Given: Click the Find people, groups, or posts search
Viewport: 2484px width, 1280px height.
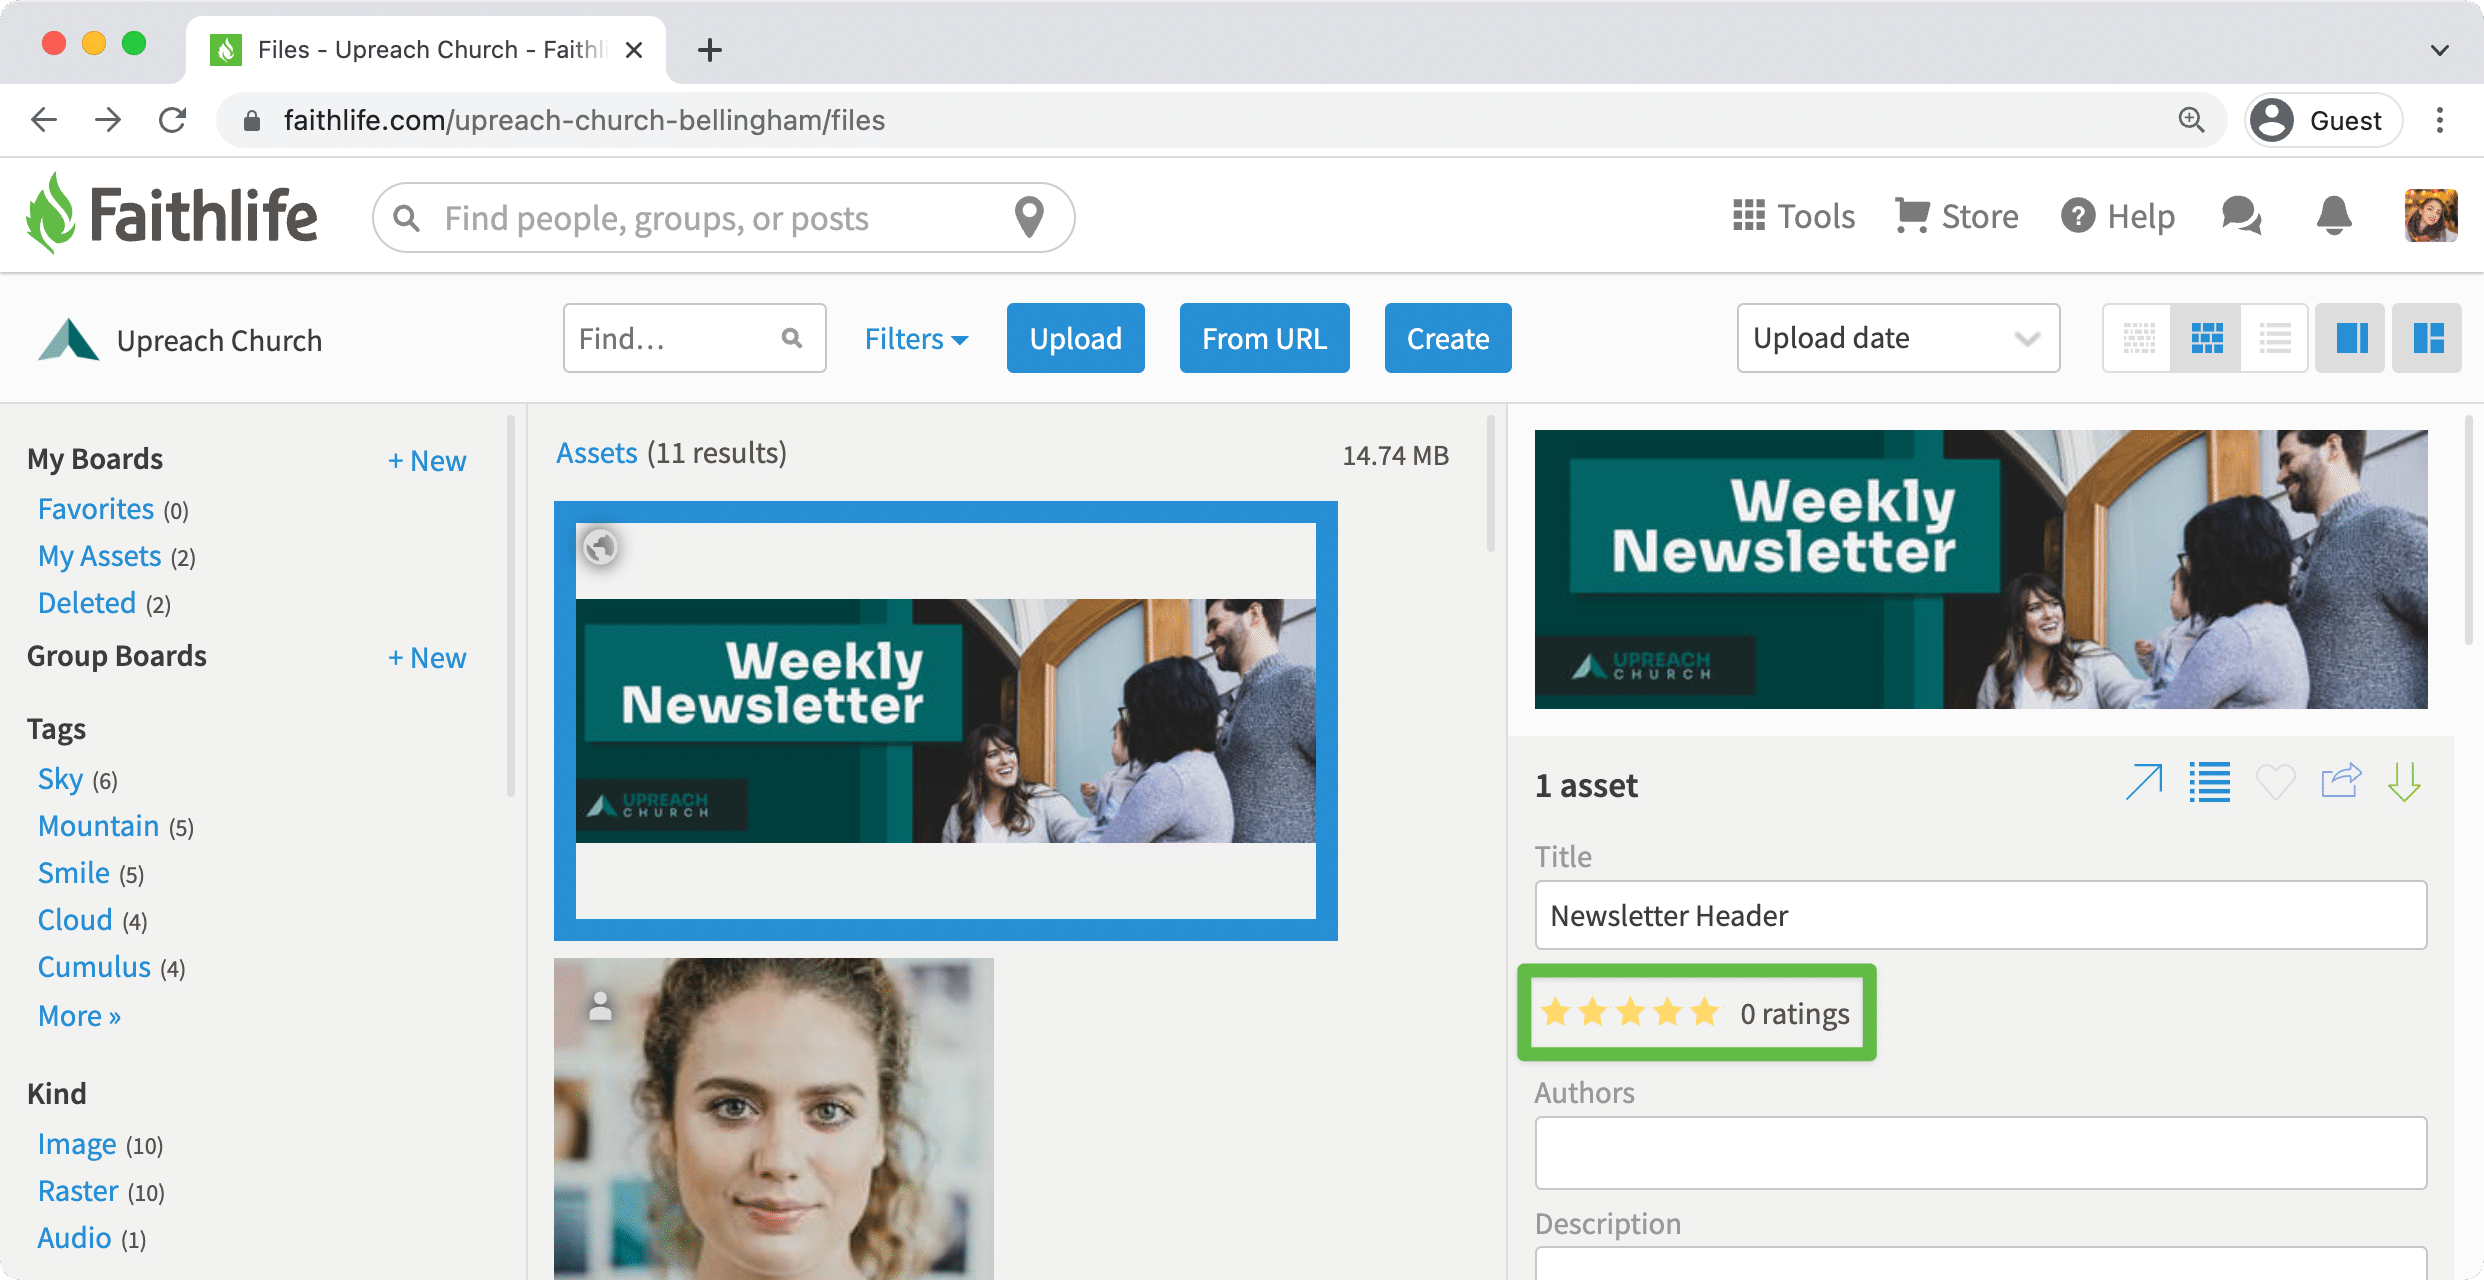Looking at the screenshot, I should point(723,217).
